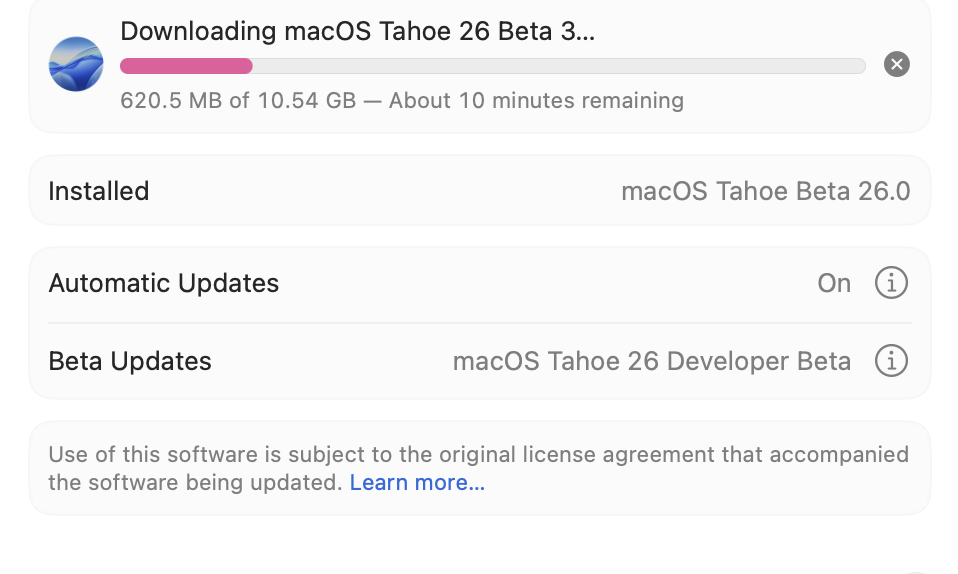Click the macOS Tahoe Beta 26.0 version text
Screen dimensions: 958x574
coord(765,191)
